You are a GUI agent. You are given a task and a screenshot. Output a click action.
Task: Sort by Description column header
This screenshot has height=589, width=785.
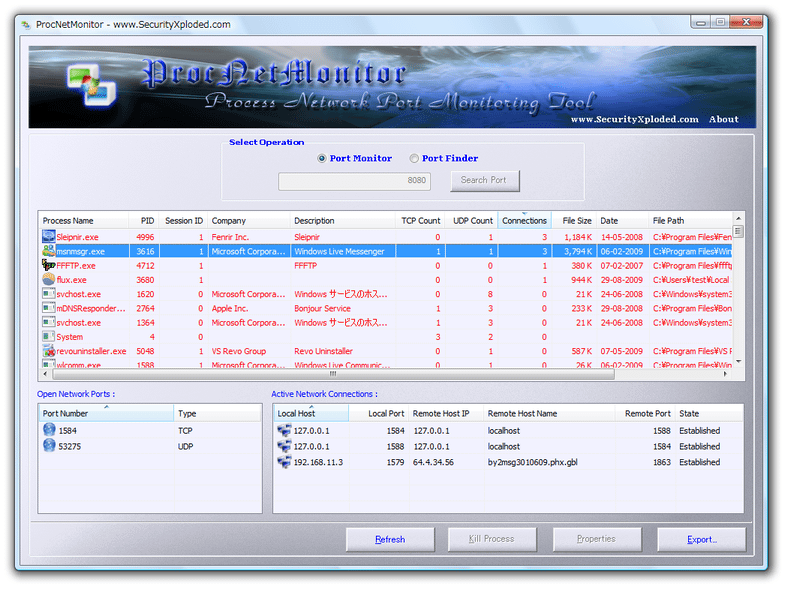(342, 220)
